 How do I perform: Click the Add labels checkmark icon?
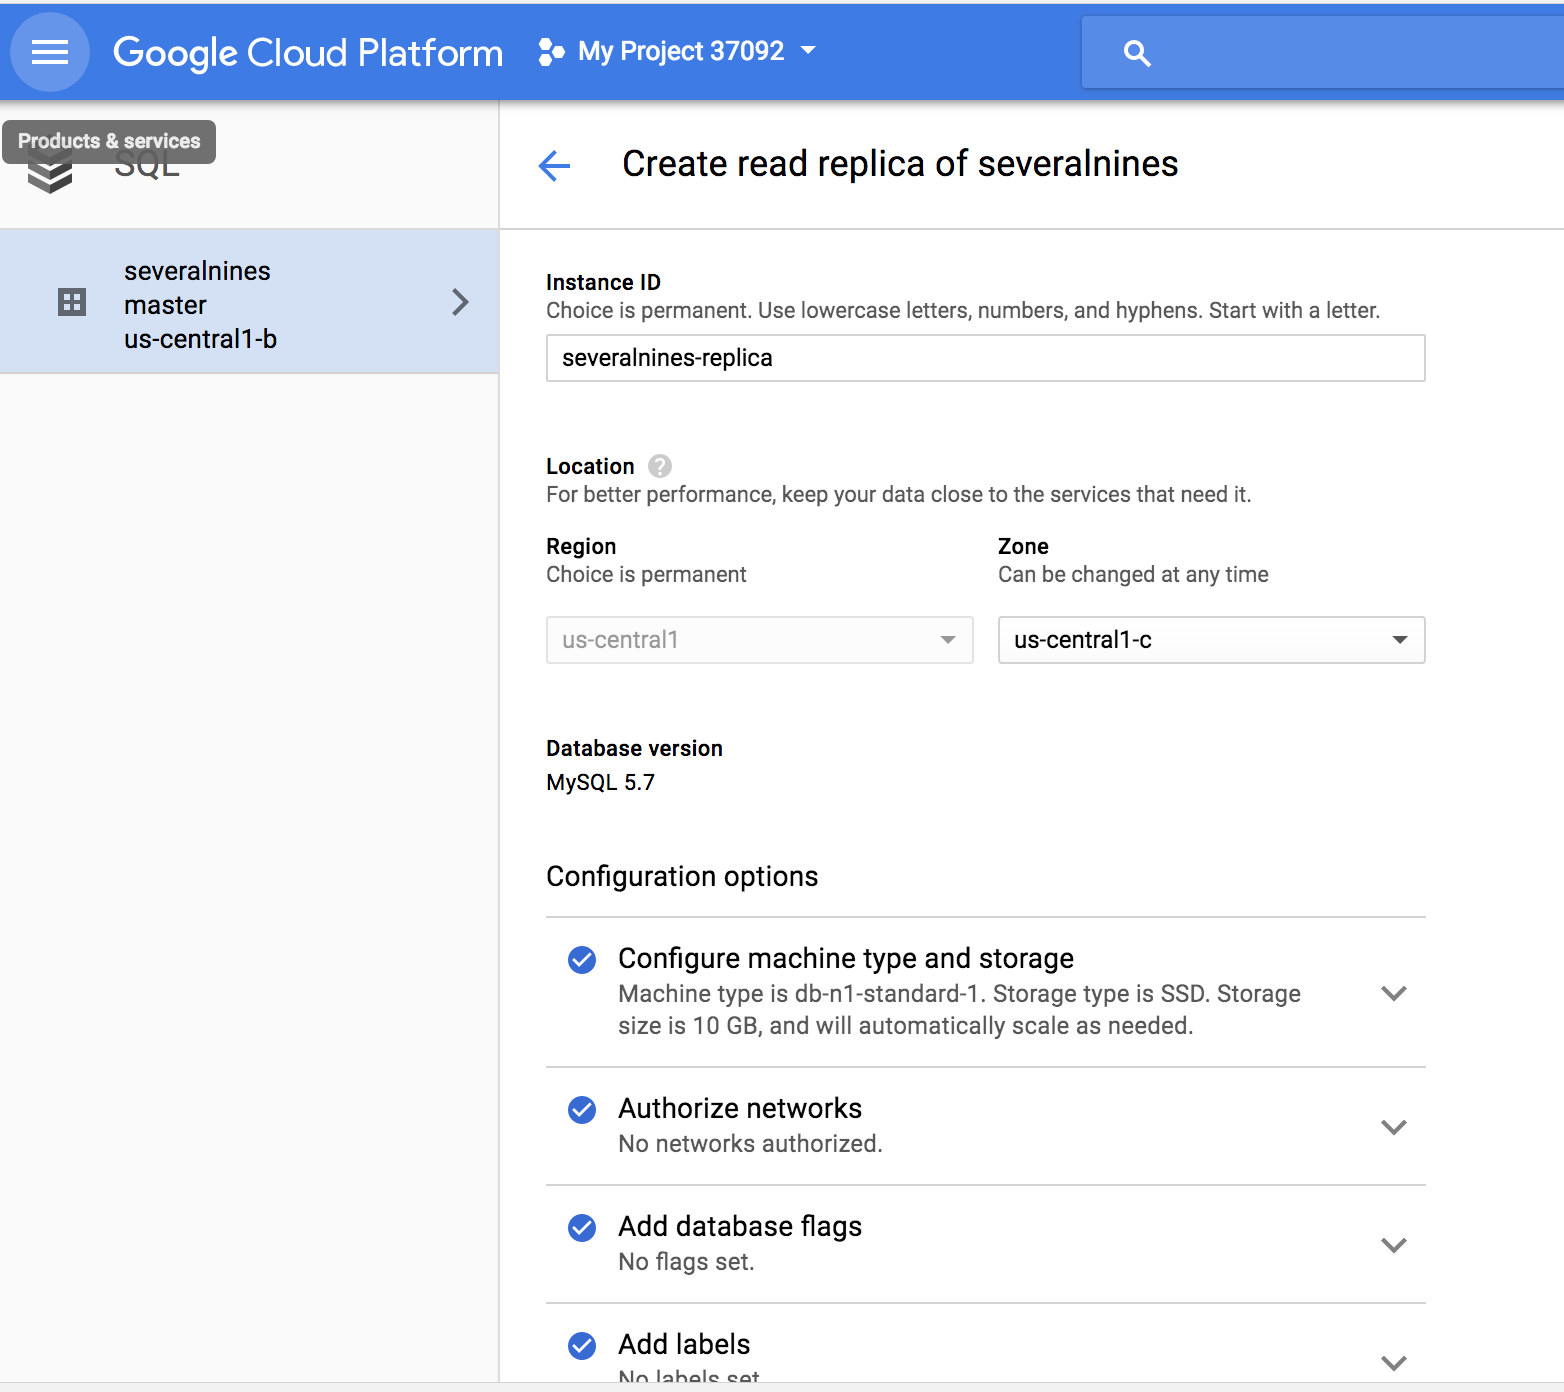pos(582,1346)
